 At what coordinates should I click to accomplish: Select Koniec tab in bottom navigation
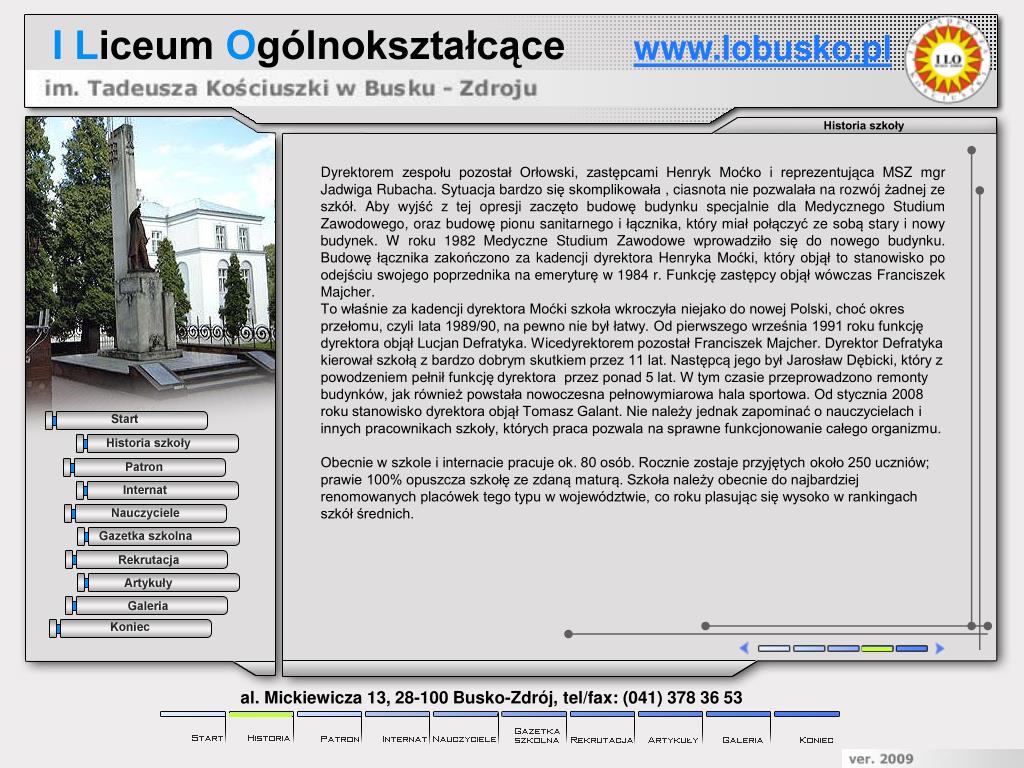coord(807,727)
